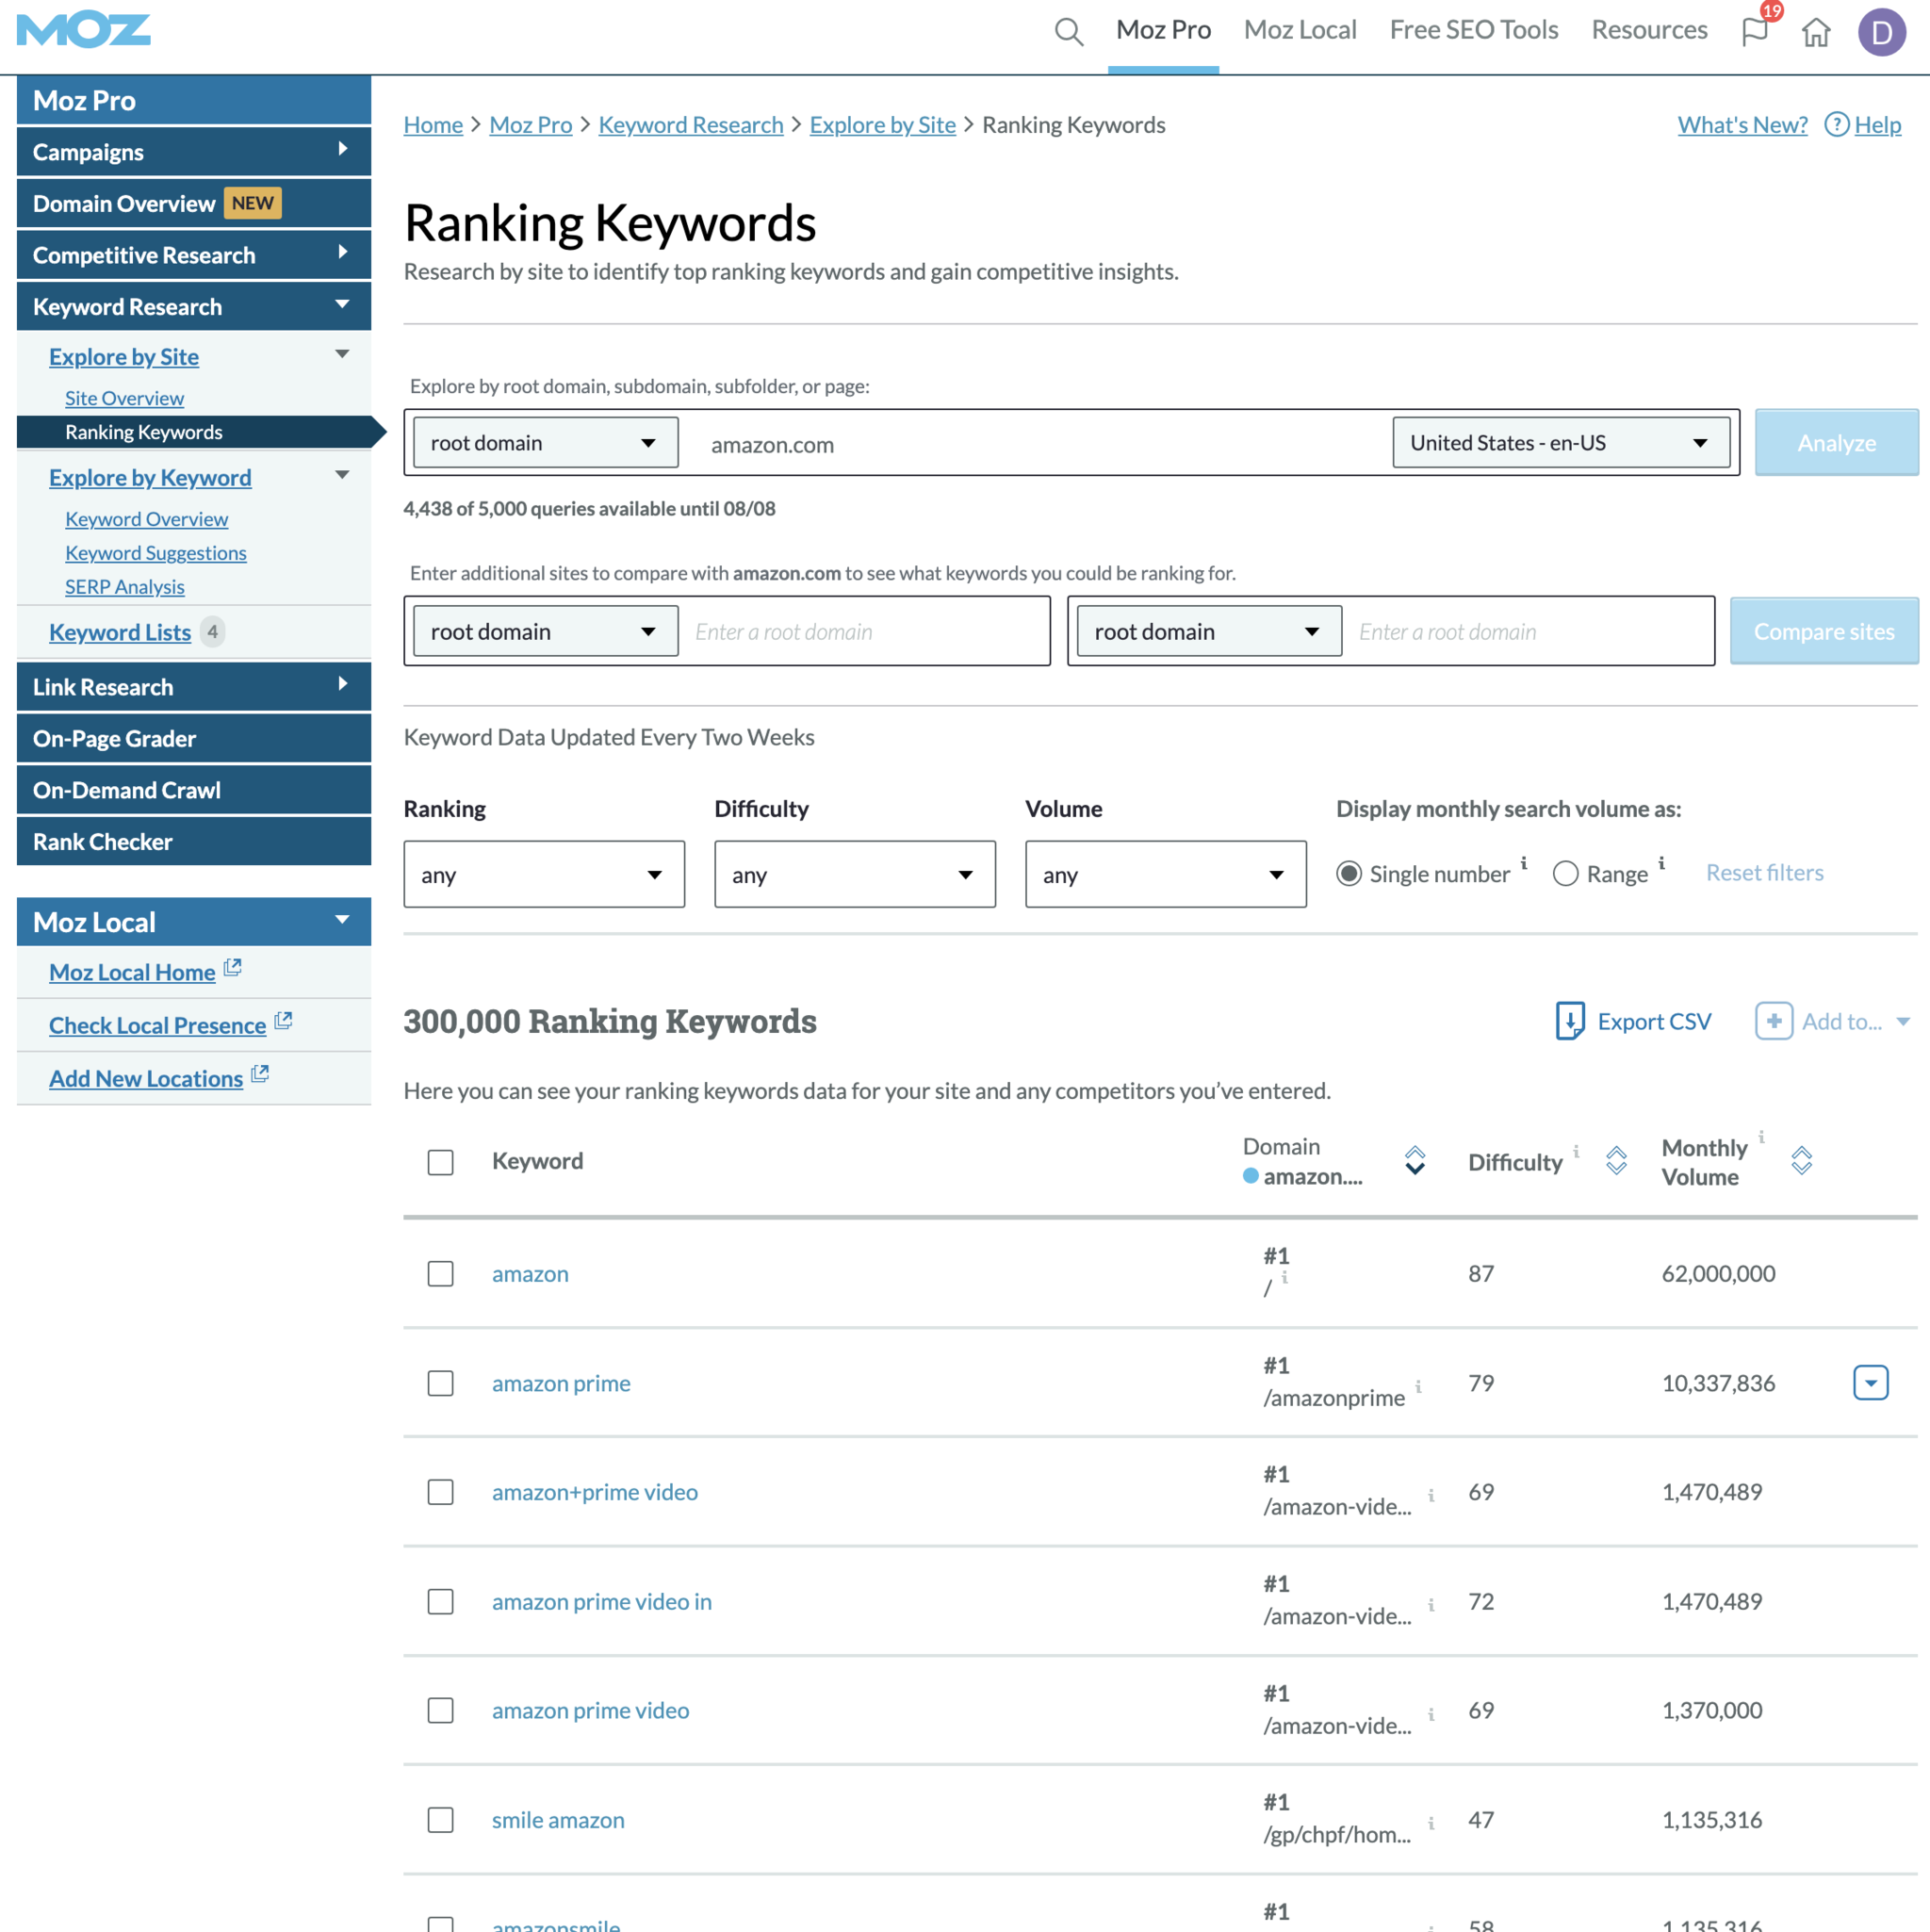Click the Compare sites button
This screenshot has width=1930, height=1932.
click(x=1824, y=632)
